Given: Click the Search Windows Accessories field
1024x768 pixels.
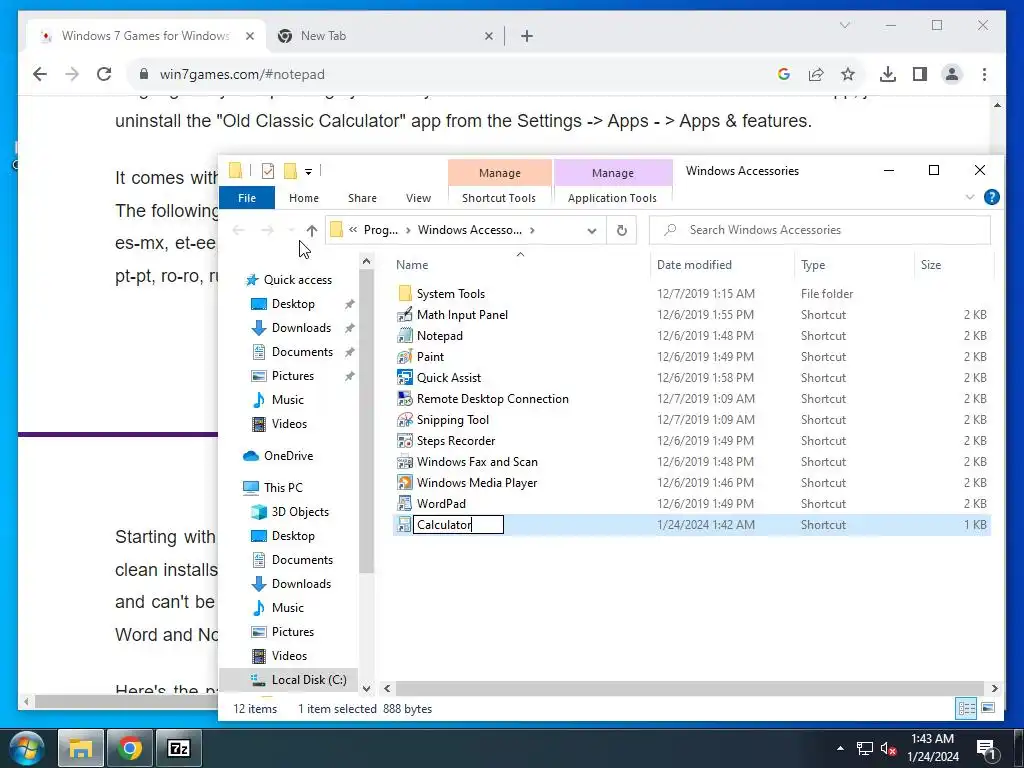Looking at the screenshot, I should point(820,230).
